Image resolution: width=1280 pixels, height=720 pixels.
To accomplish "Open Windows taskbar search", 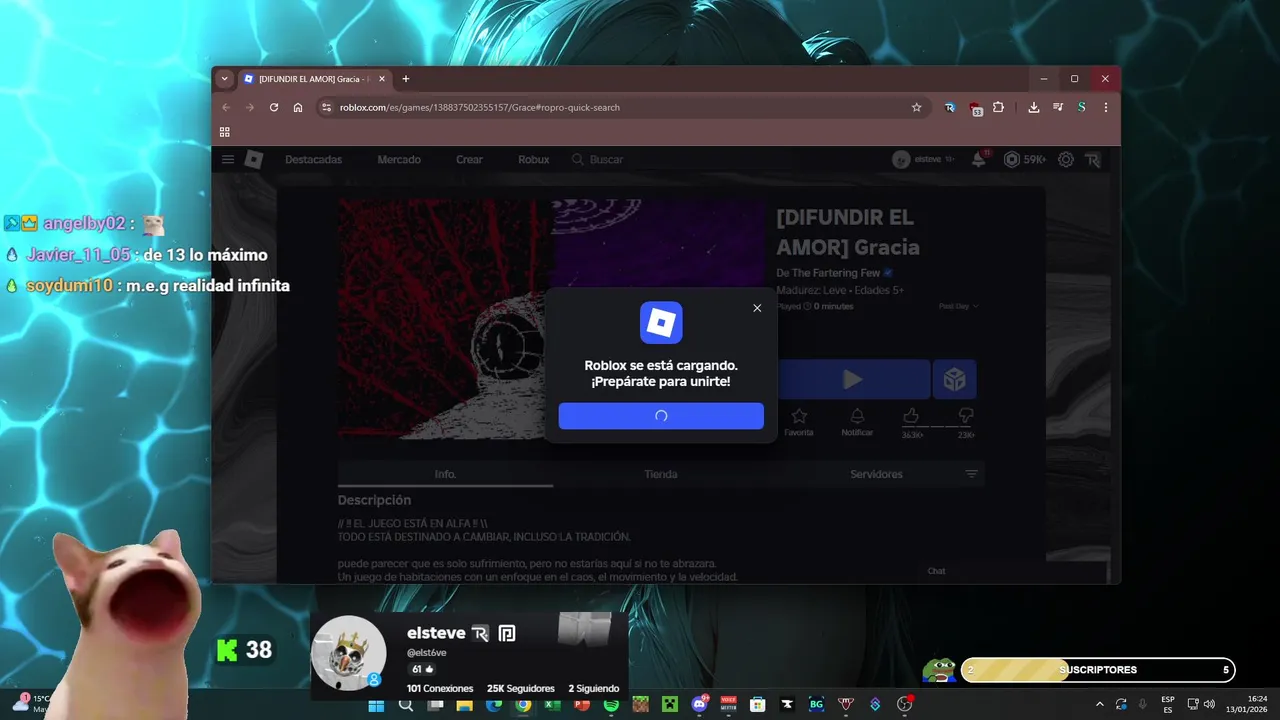I will coord(406,705).
